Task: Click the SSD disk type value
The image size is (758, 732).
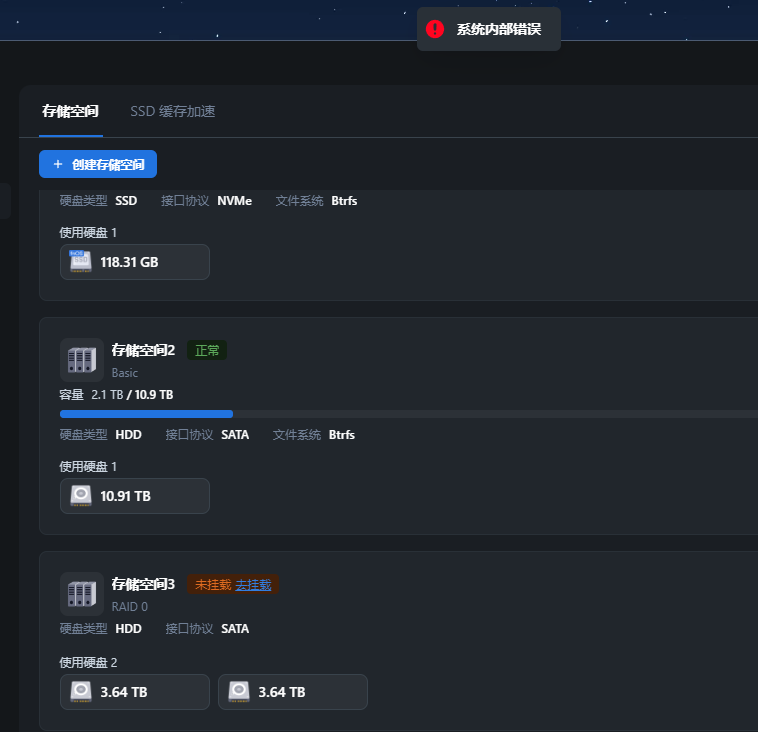Action: click(126, 201)
